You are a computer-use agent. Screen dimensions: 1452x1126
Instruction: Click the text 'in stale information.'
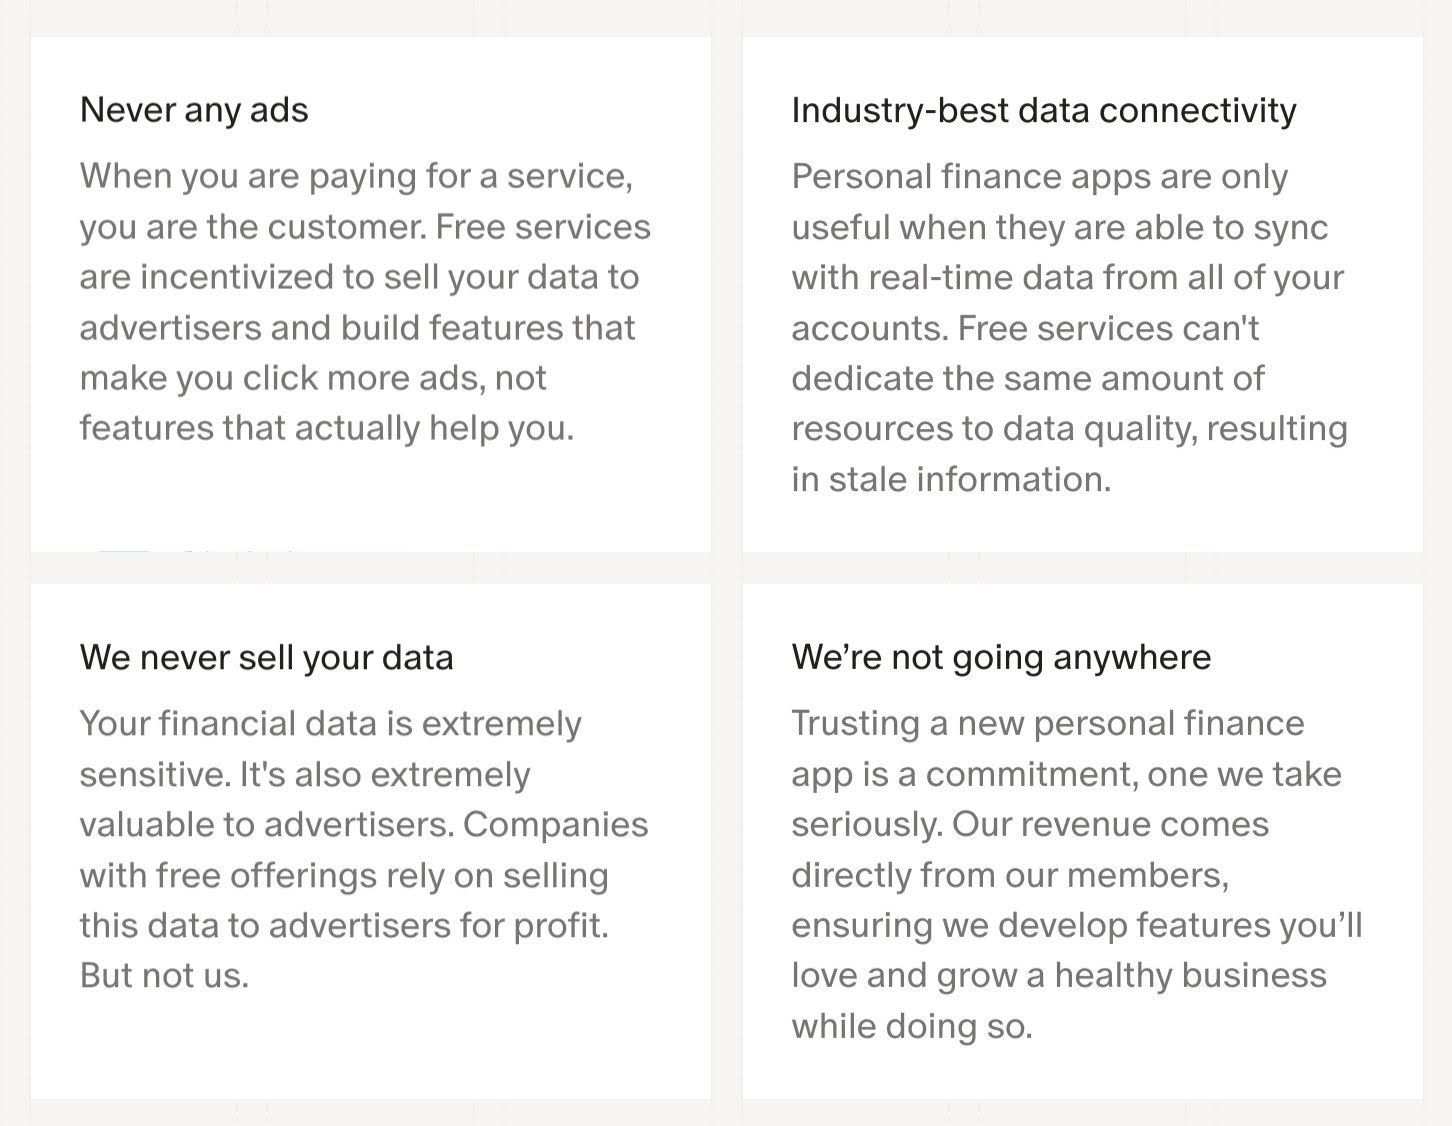[951, 479]
